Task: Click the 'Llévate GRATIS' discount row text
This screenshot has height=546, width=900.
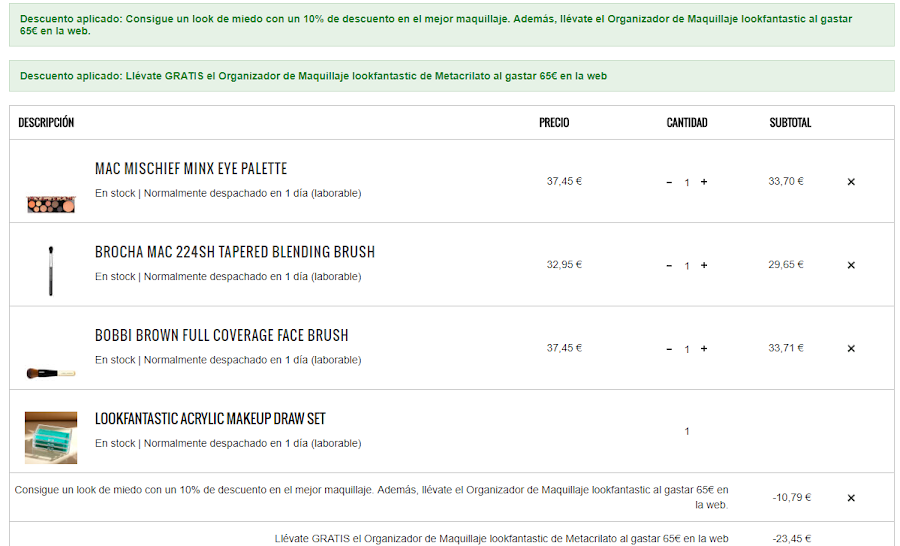Action: (501, 539)
